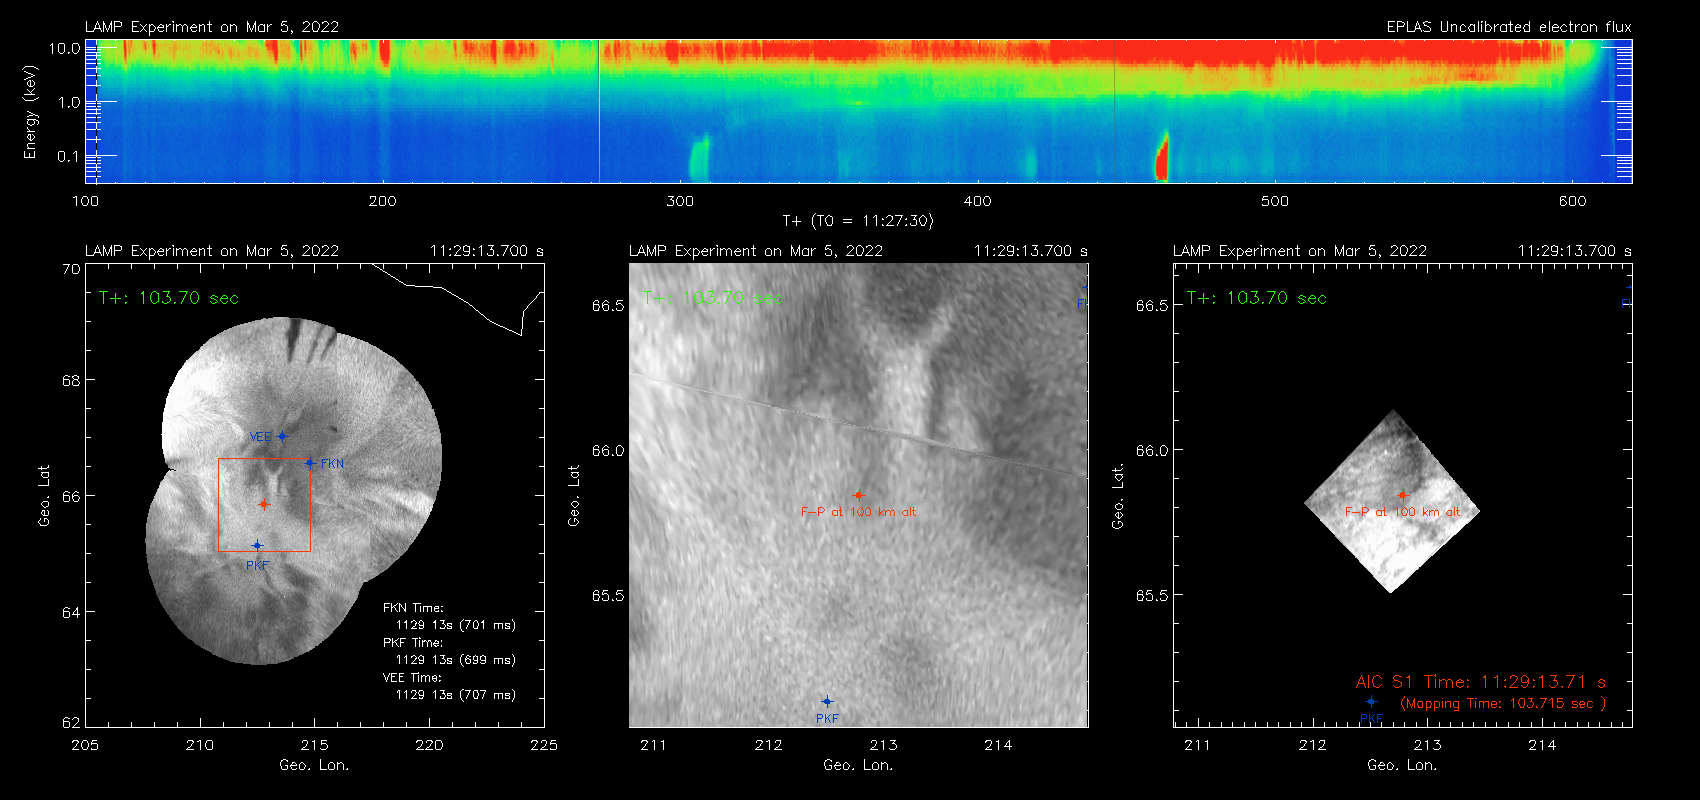Click the '1129 13s (699 ms)' value
Viewport: 1700px width, 800px height.
coord(456,660)
